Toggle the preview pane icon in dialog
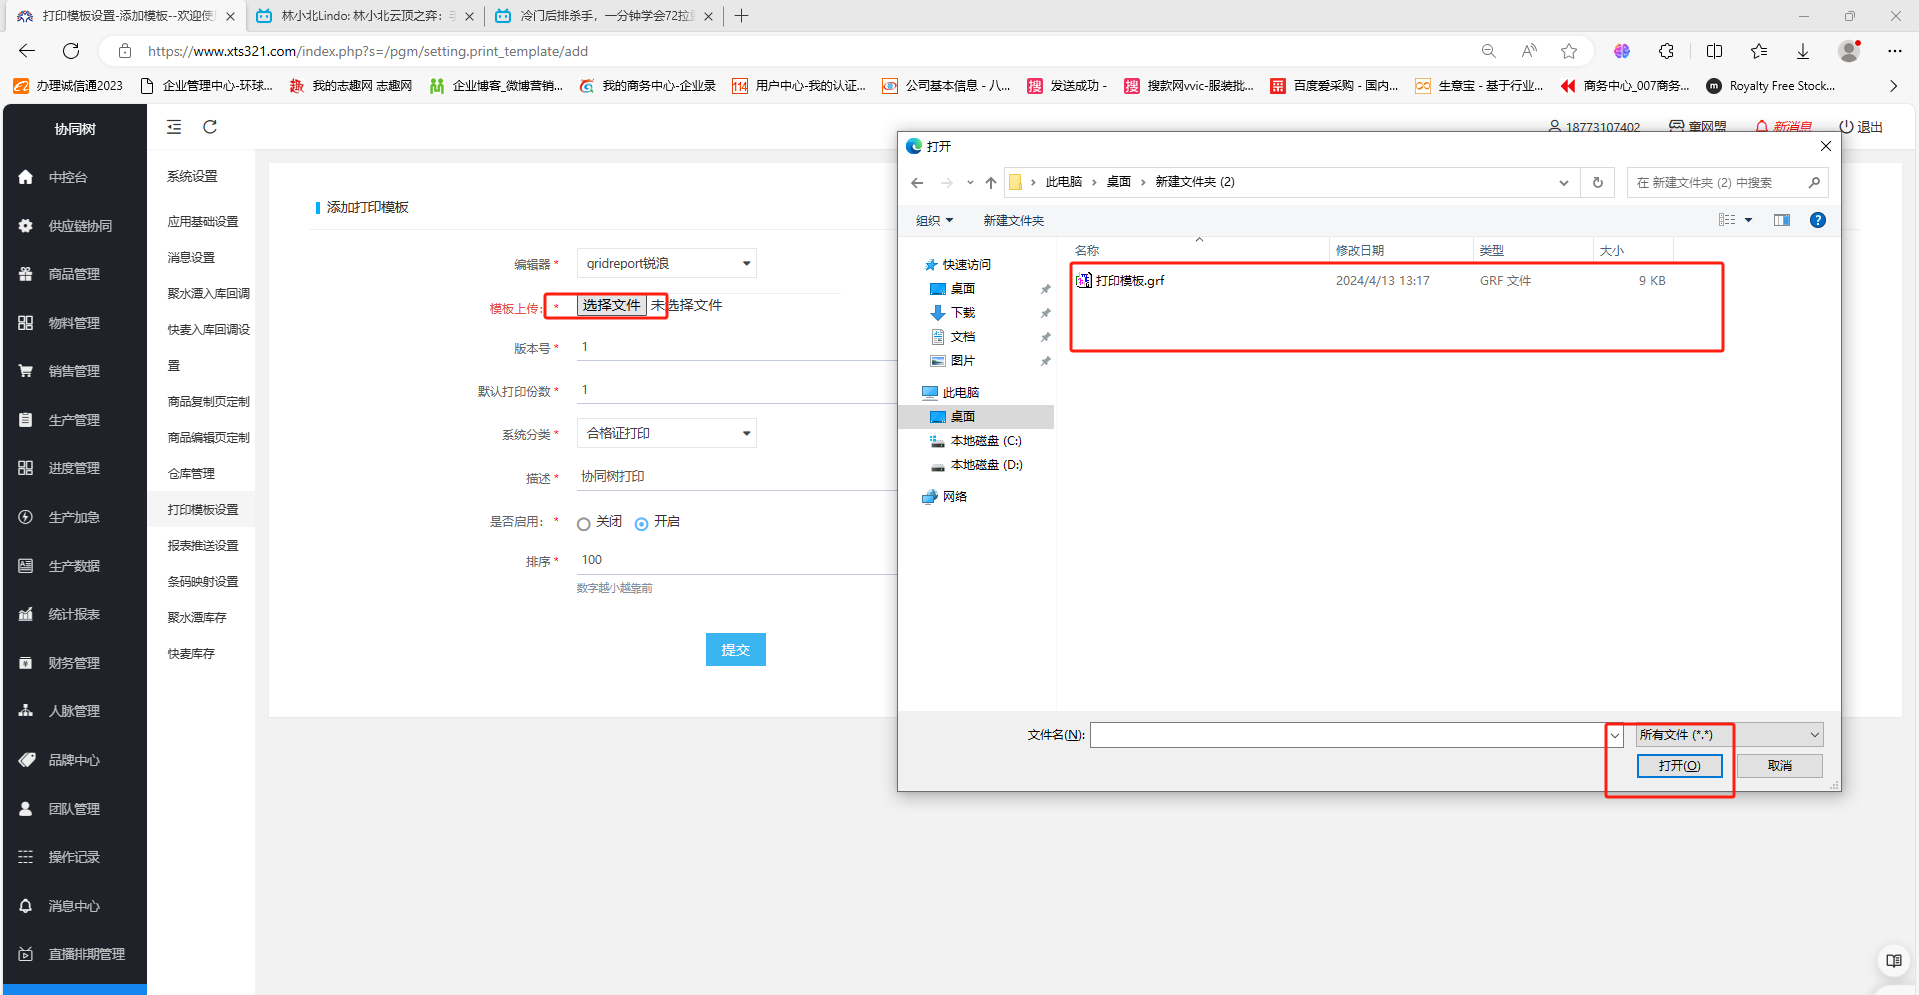 pyautogui.click(x=1782, y=220)
